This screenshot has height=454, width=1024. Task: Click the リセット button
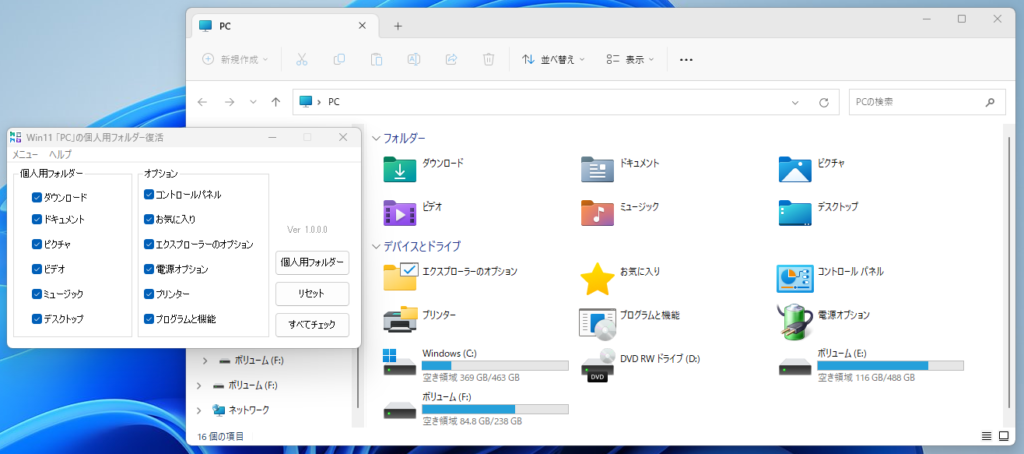coord(312,294)
